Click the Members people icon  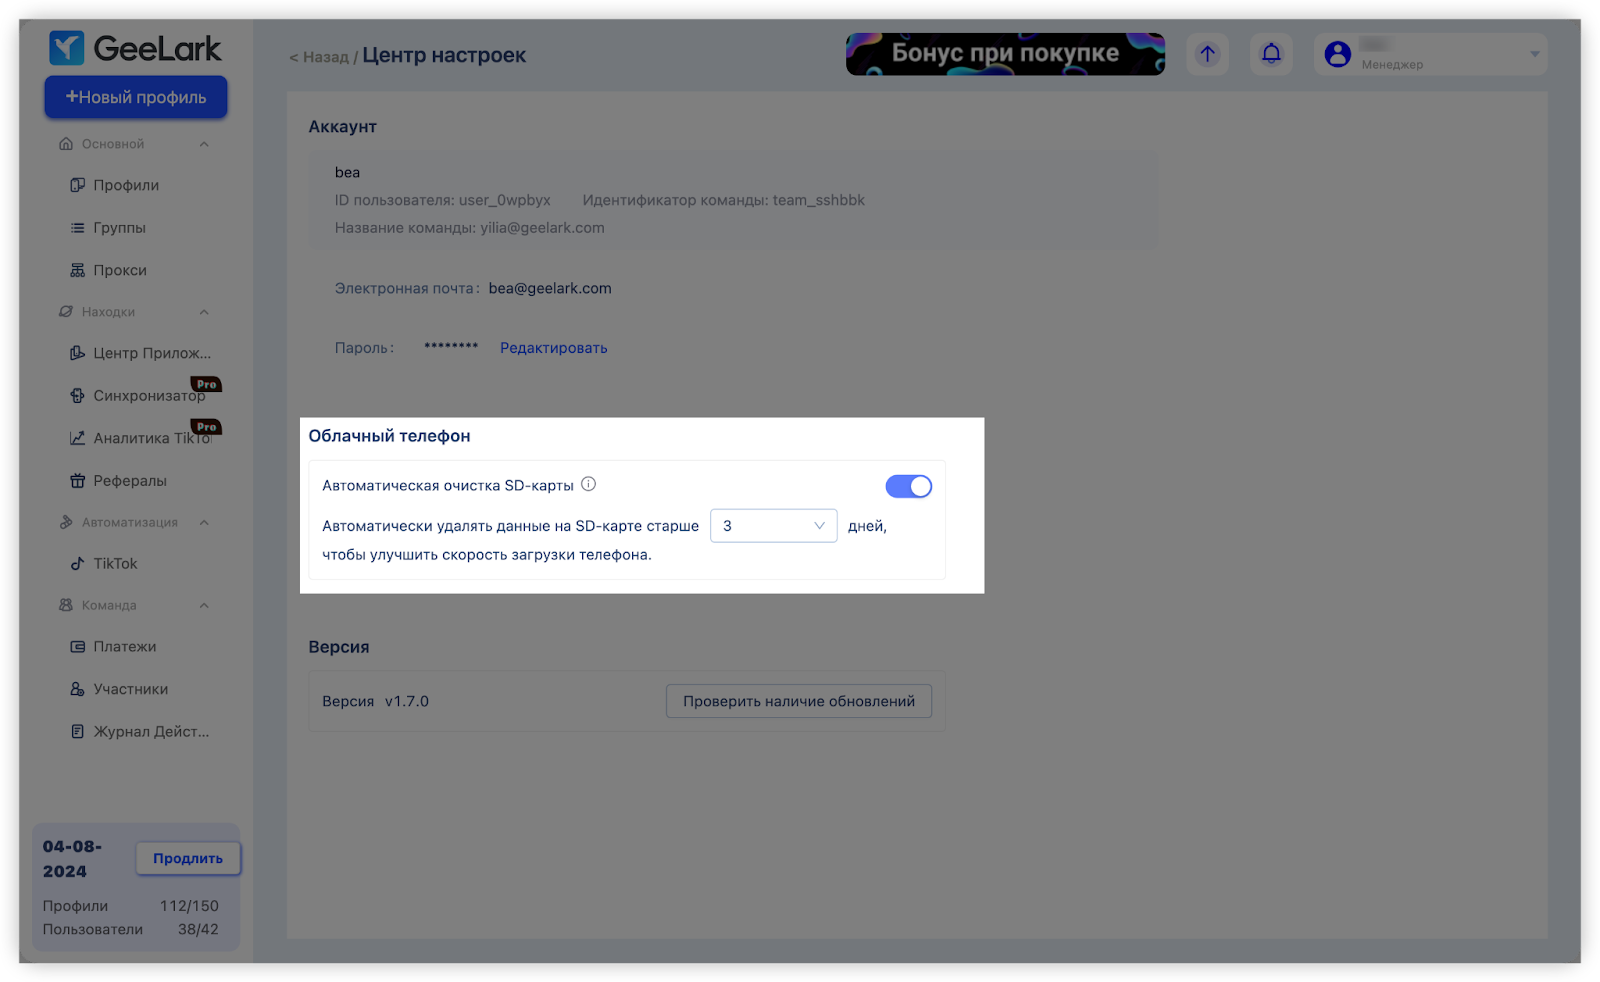tap(77, 689)
